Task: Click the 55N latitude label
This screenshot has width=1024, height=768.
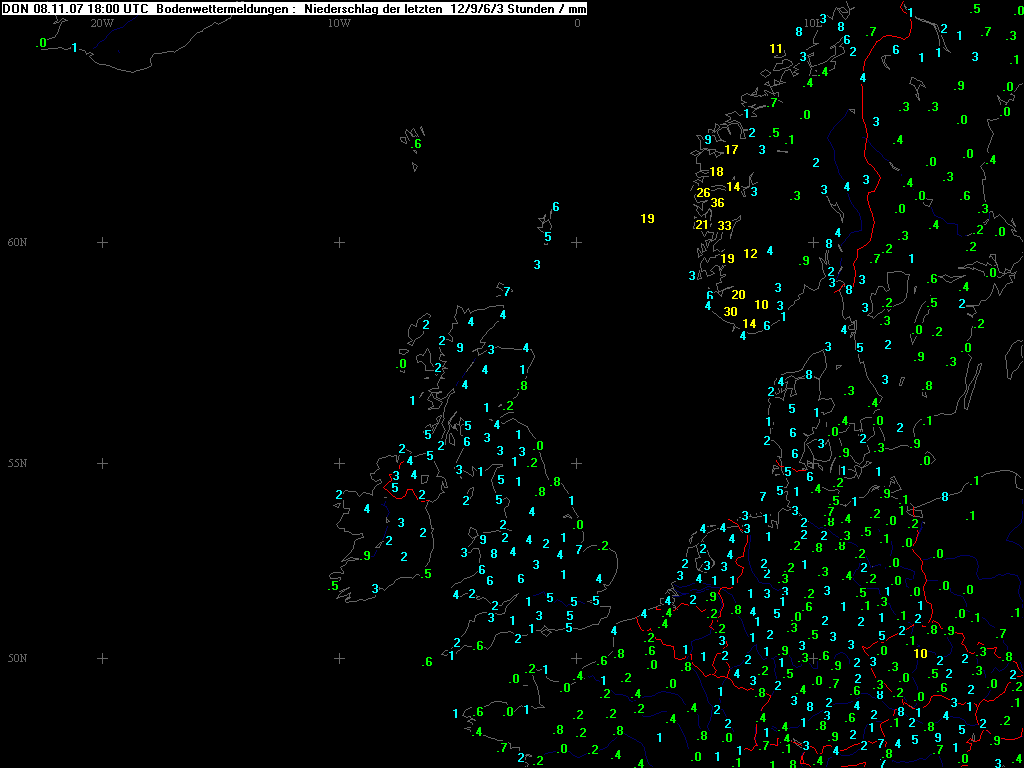Action: (x=18, y=463)
